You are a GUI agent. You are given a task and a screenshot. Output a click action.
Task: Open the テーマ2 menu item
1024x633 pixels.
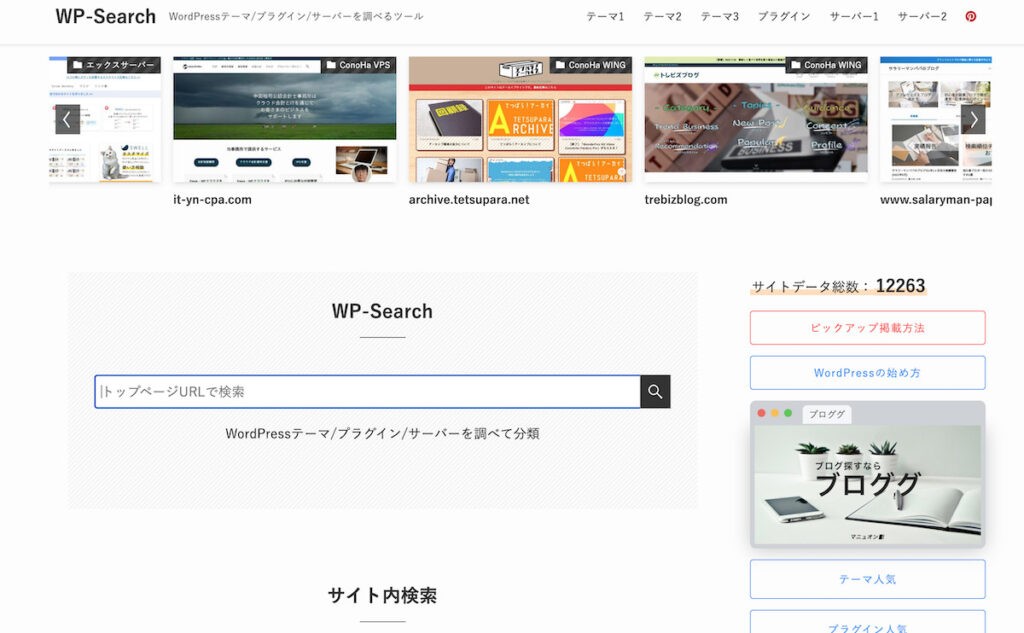[x=662, y=16]
